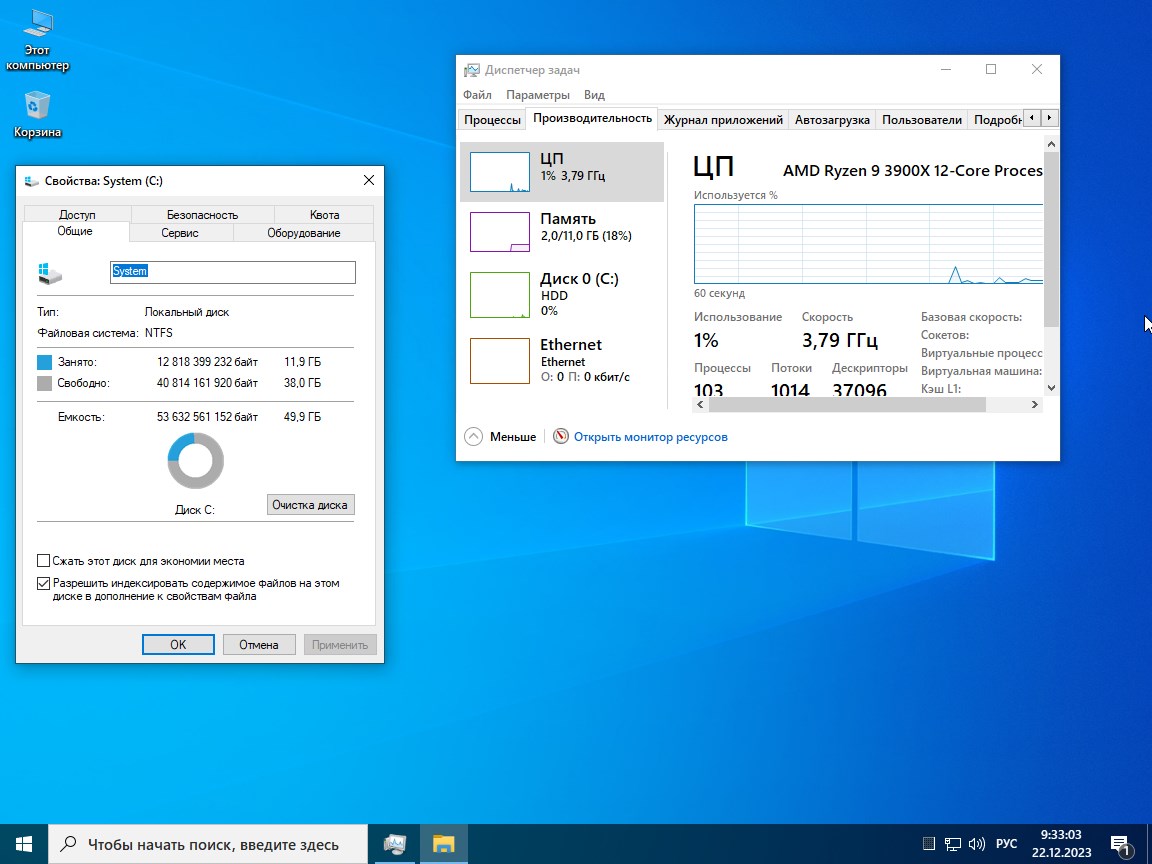Enable 'Сжать этот диск' checkbox
Screen dimensions: 1152x864
(x=44, y=561)
